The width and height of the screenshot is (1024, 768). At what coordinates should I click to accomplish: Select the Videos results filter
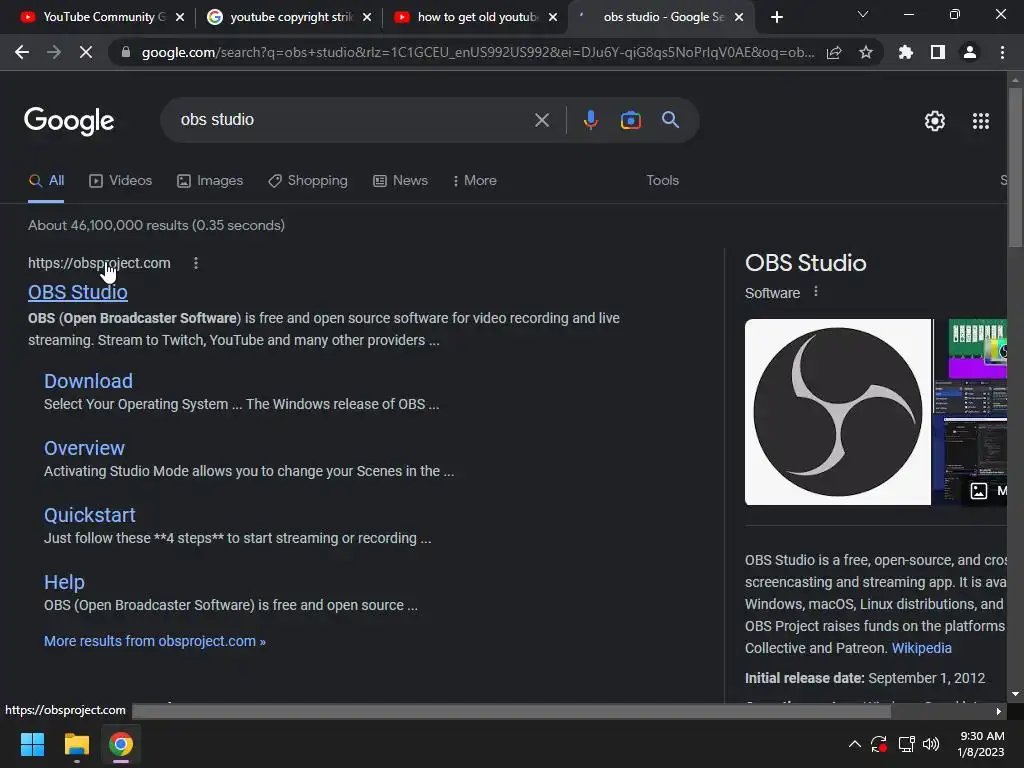coord(121,181)
